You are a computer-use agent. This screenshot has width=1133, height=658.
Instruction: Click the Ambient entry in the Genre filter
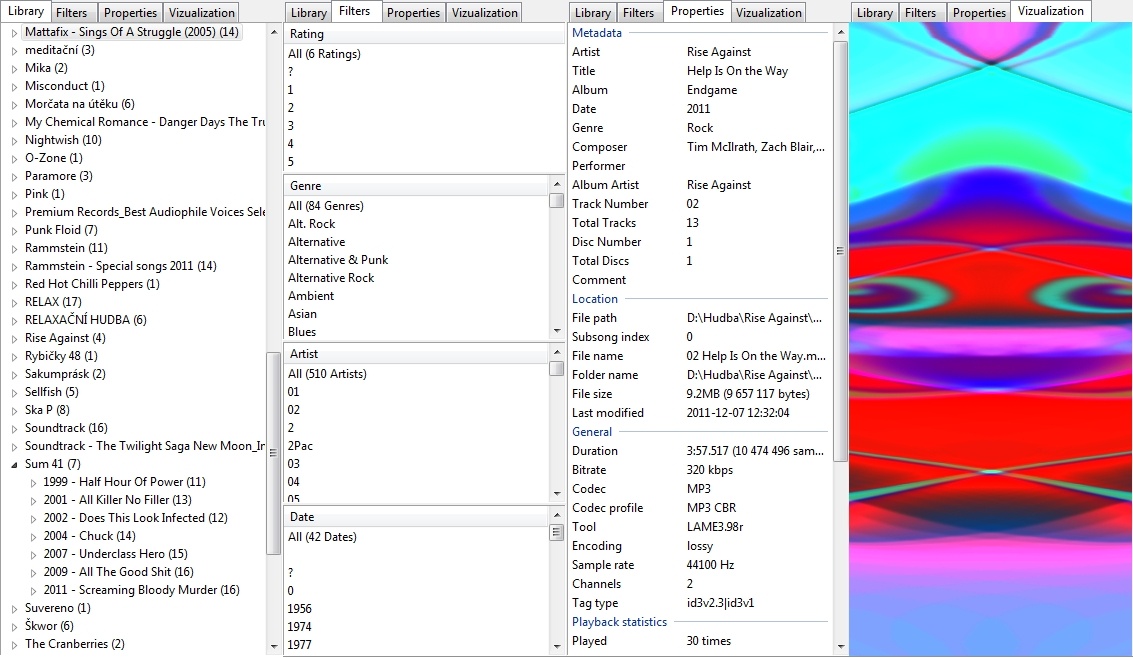point(311,296)
